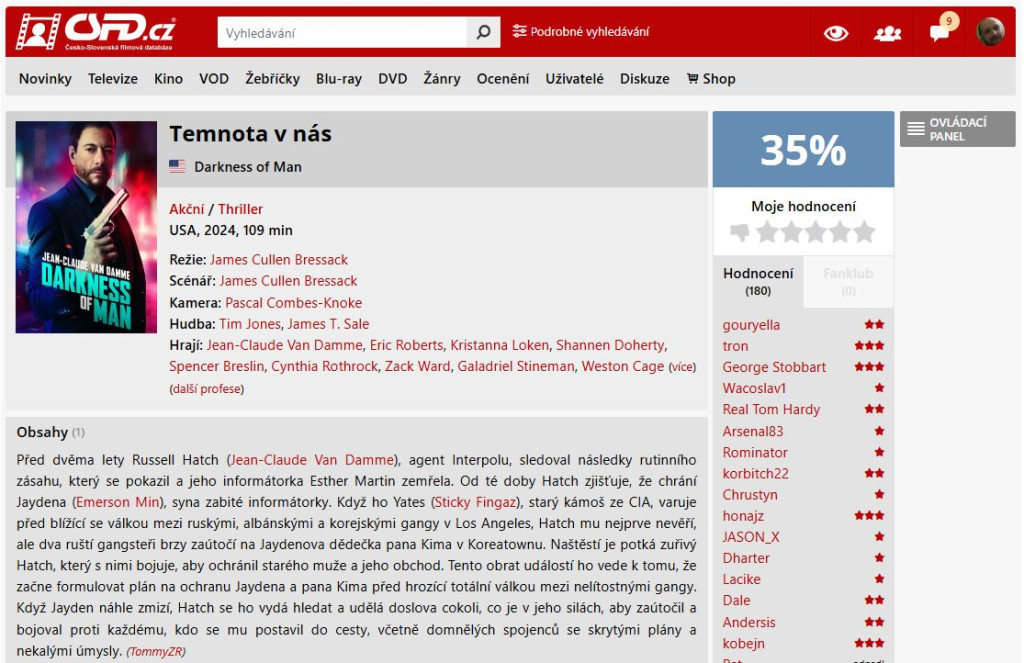Viewport: 1024px width, 663px height.
Task: Open user korbitch22's profile
Action: pyautogui.click(x=756, y=474)
